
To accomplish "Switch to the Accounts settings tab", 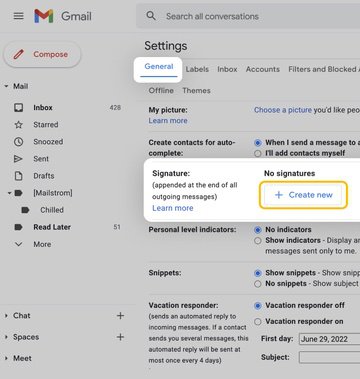I will (x=263, y=69).
